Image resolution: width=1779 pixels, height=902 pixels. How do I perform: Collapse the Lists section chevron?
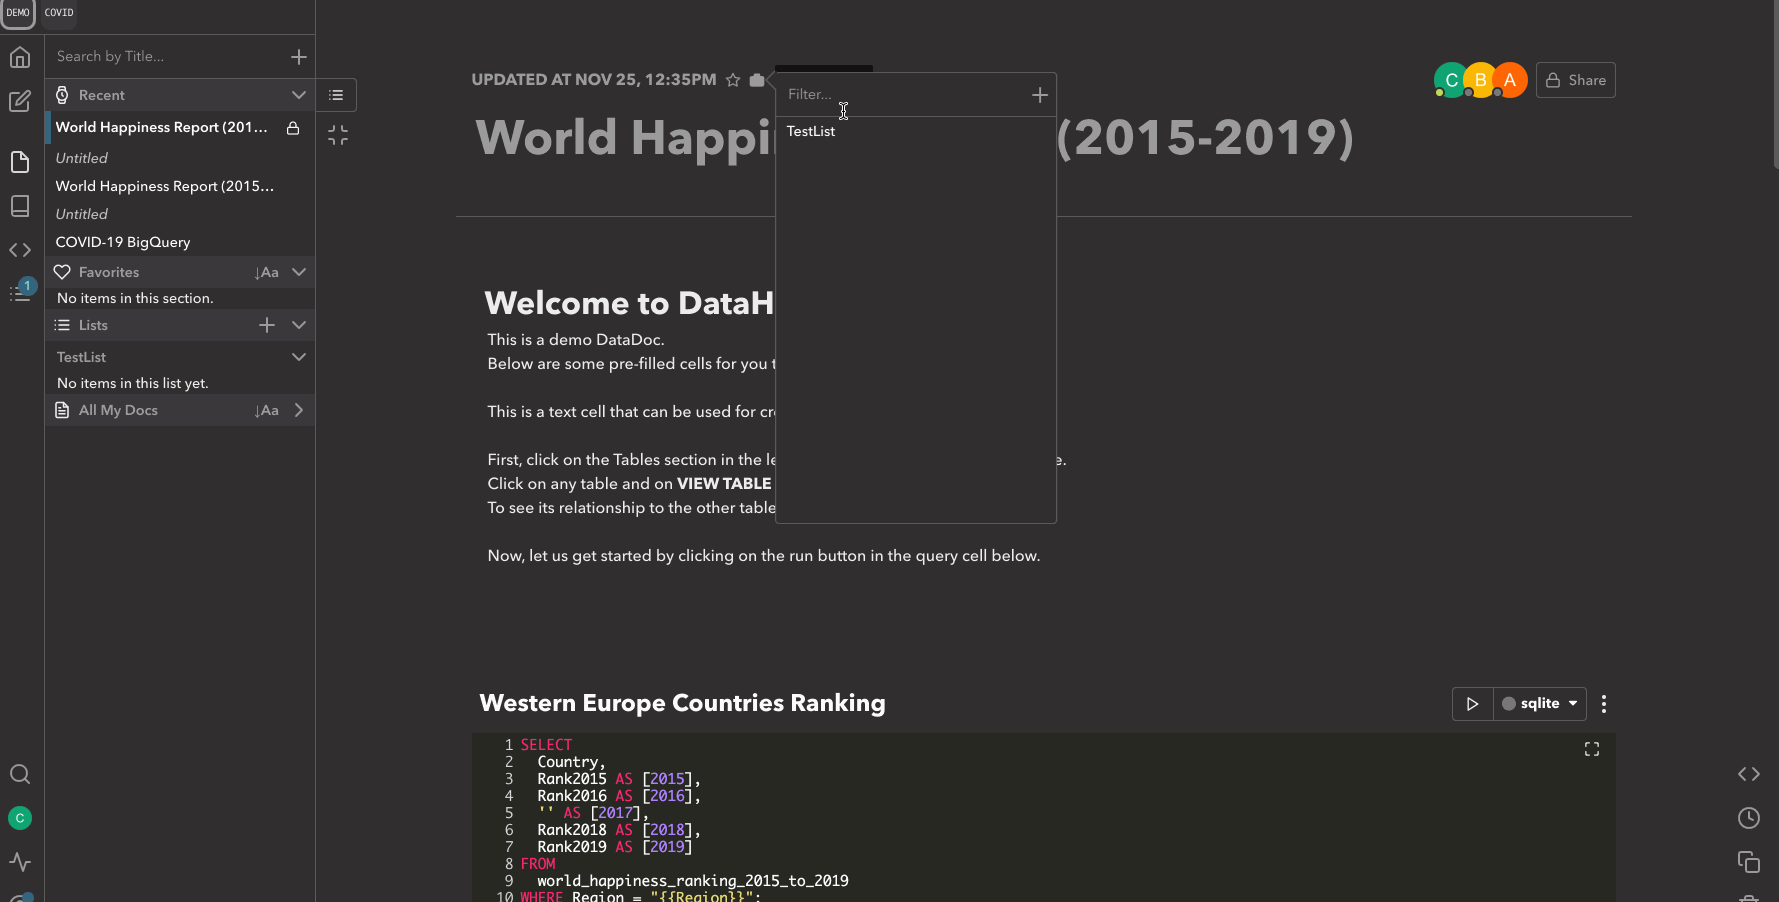298,325
